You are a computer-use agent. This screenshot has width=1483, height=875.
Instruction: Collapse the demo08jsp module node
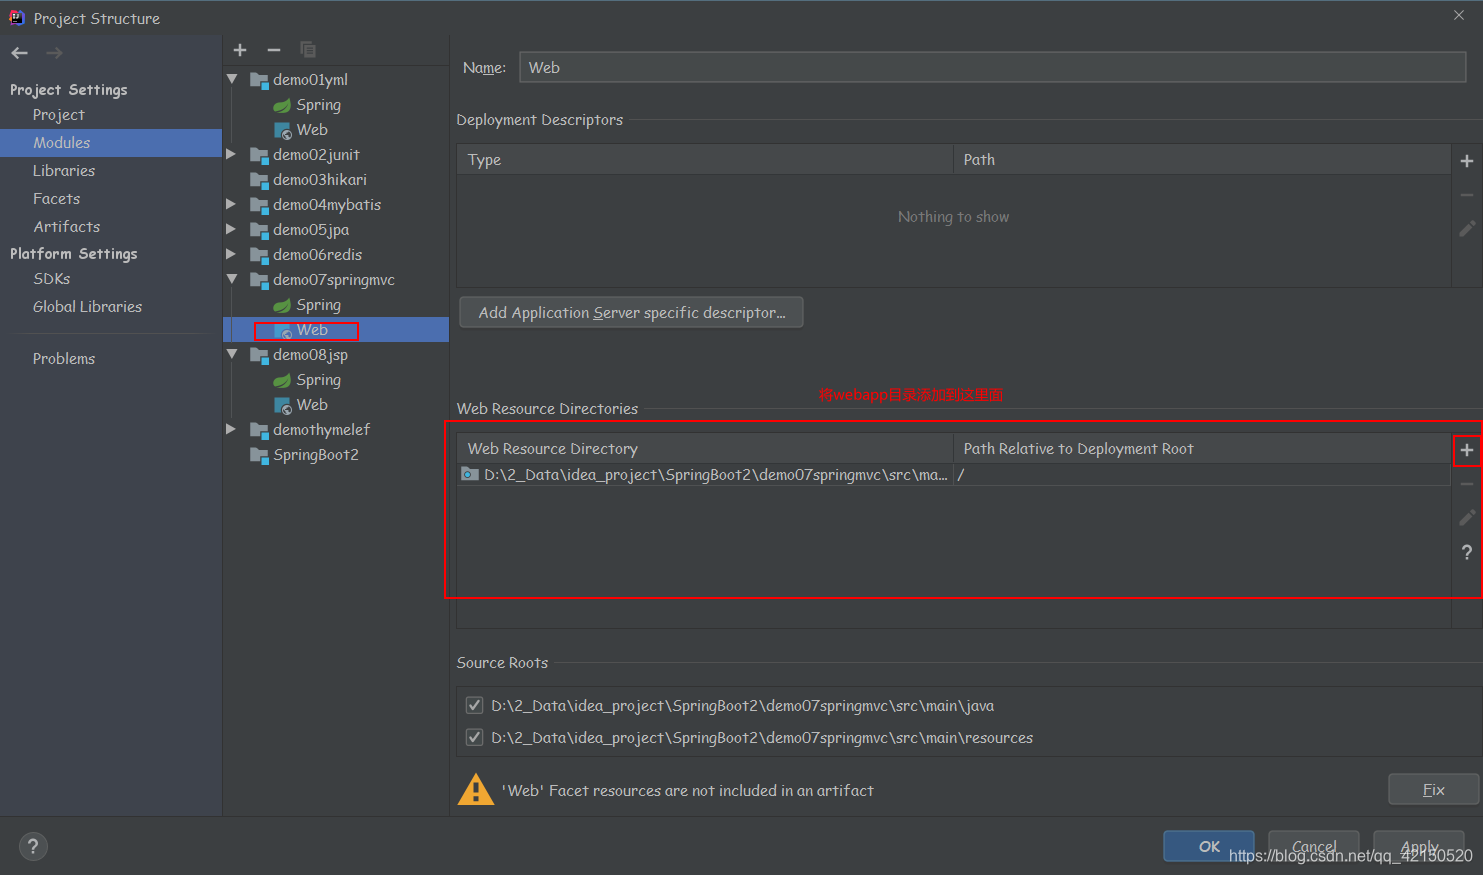232,354
